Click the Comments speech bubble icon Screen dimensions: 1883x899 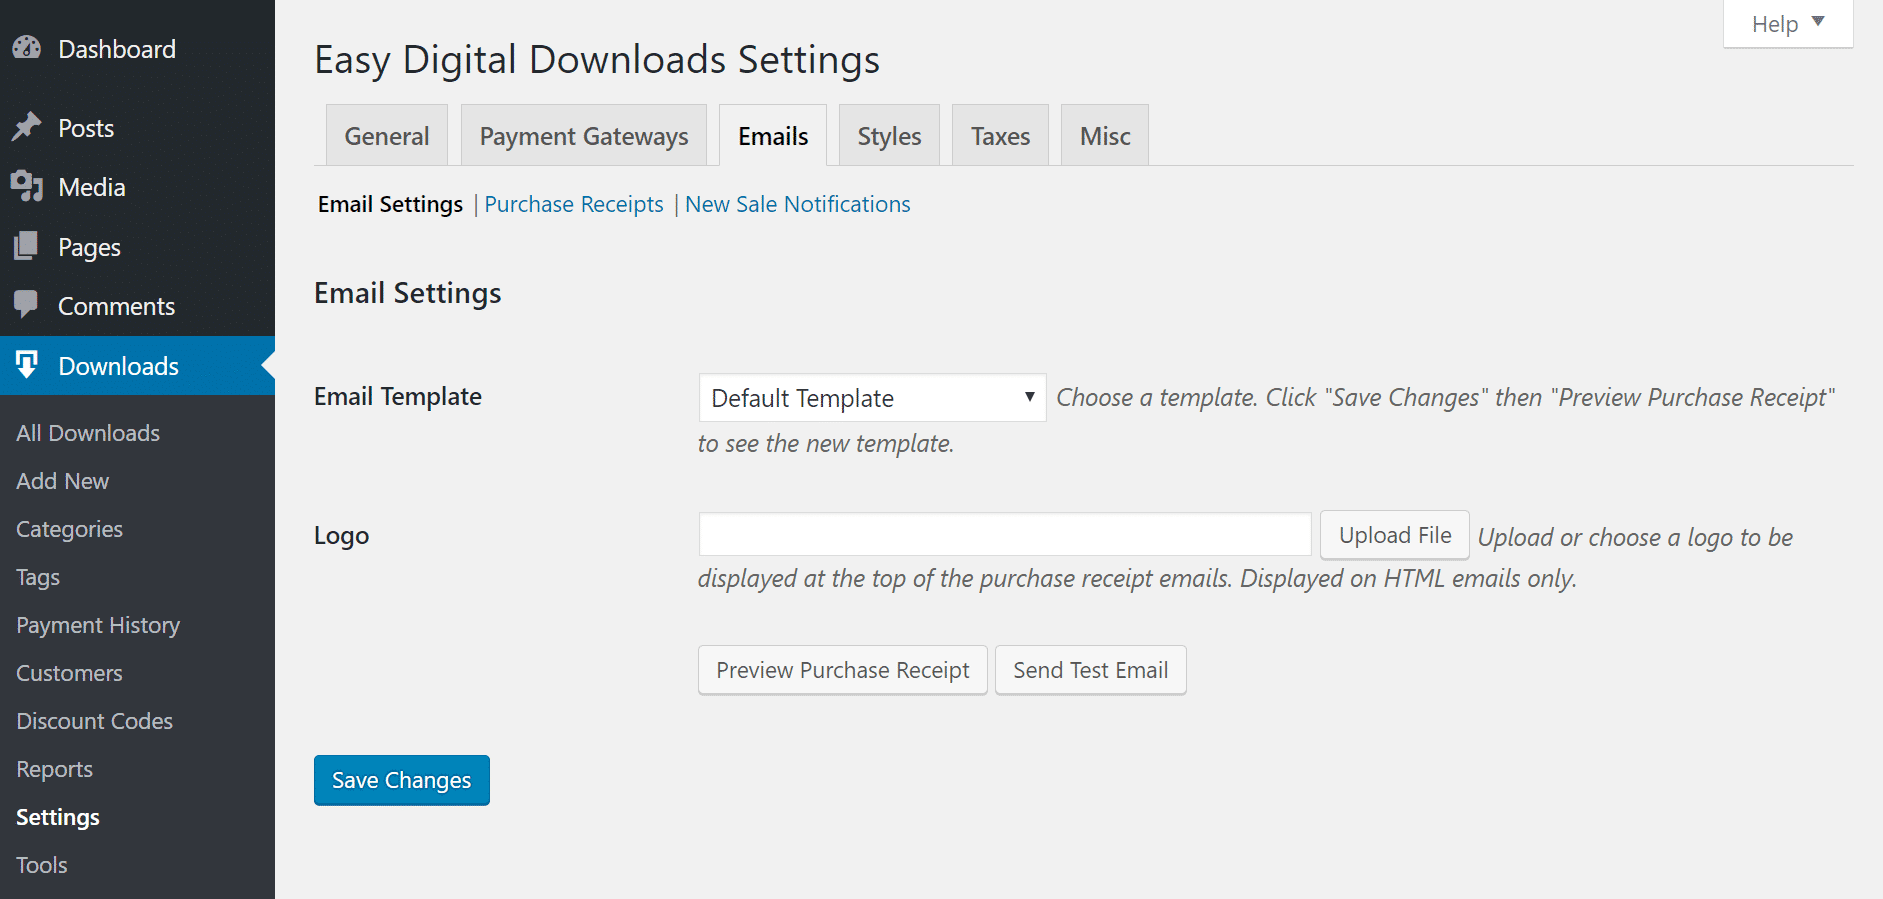tap(27, 305)
